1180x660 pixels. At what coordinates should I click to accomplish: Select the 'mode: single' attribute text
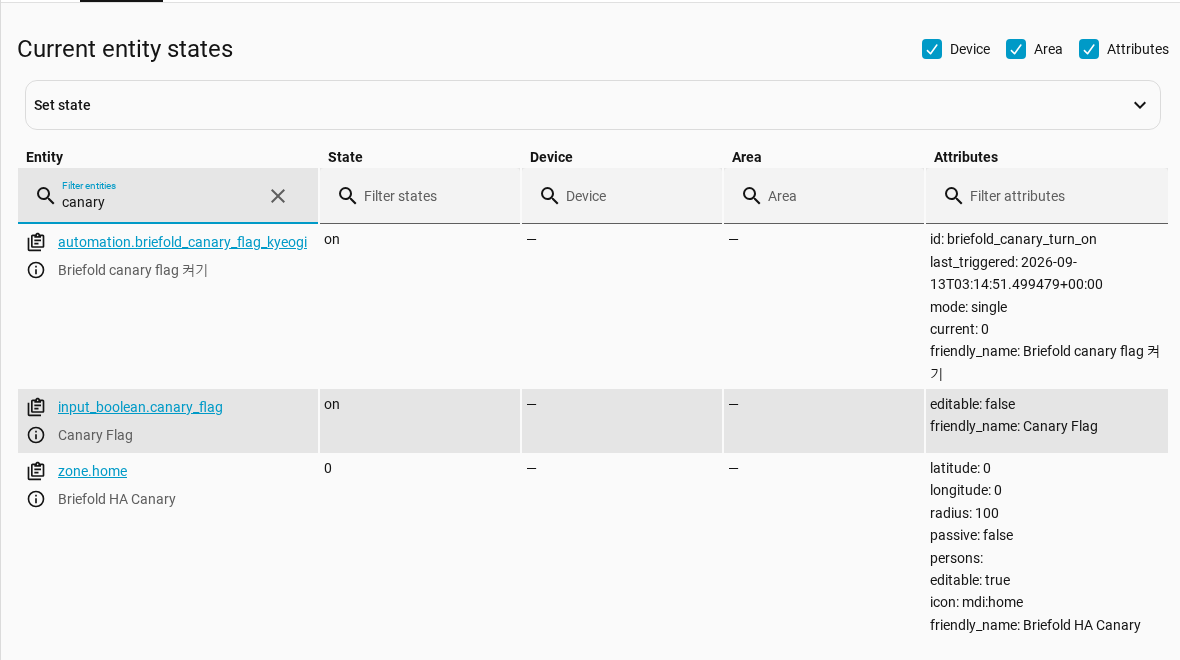point(968,307)
